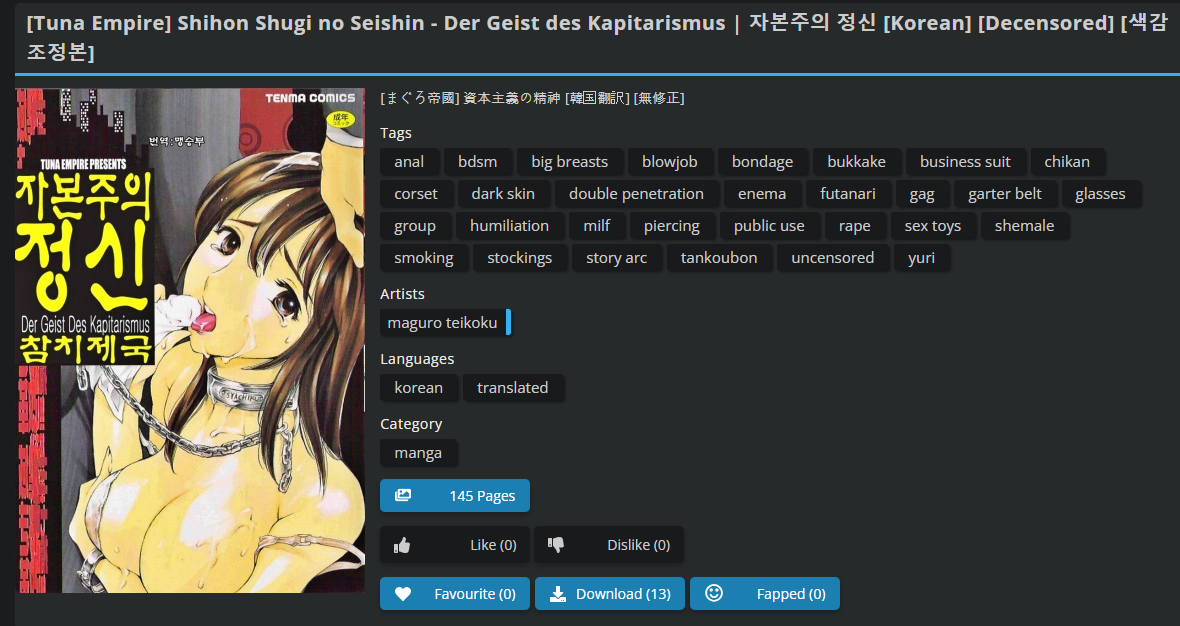Open the 'chikan' tag
The height and width of the screenshot is (626, 1180).
point(1067,162)
